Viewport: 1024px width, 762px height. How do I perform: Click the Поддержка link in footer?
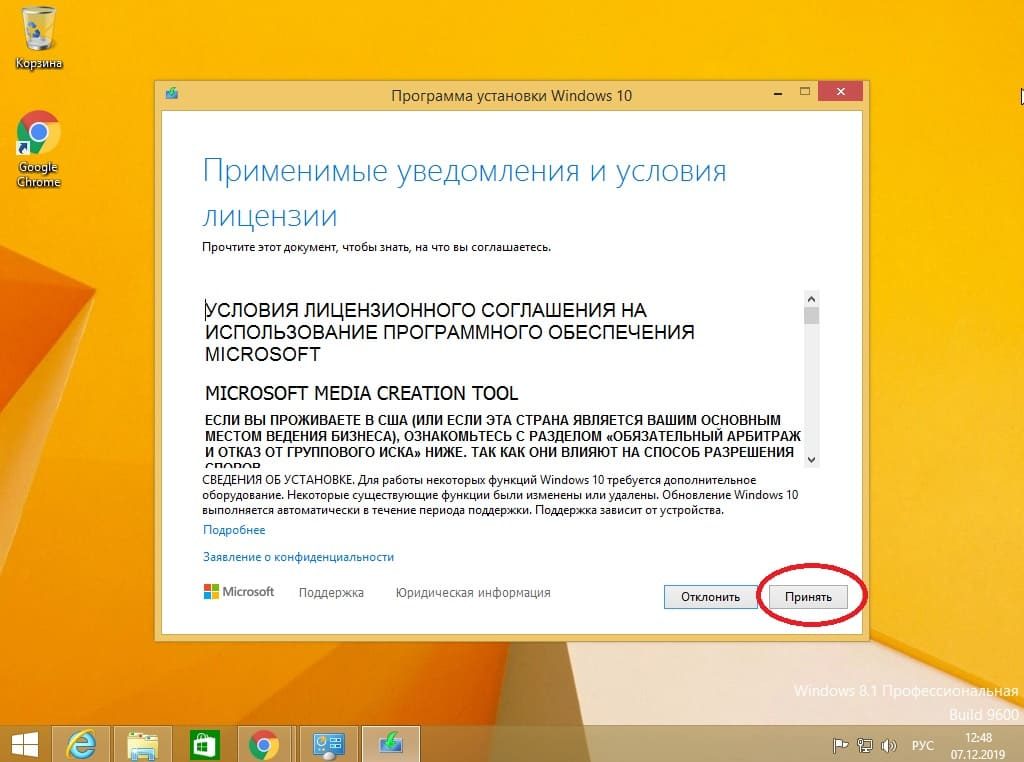point(331,592)
